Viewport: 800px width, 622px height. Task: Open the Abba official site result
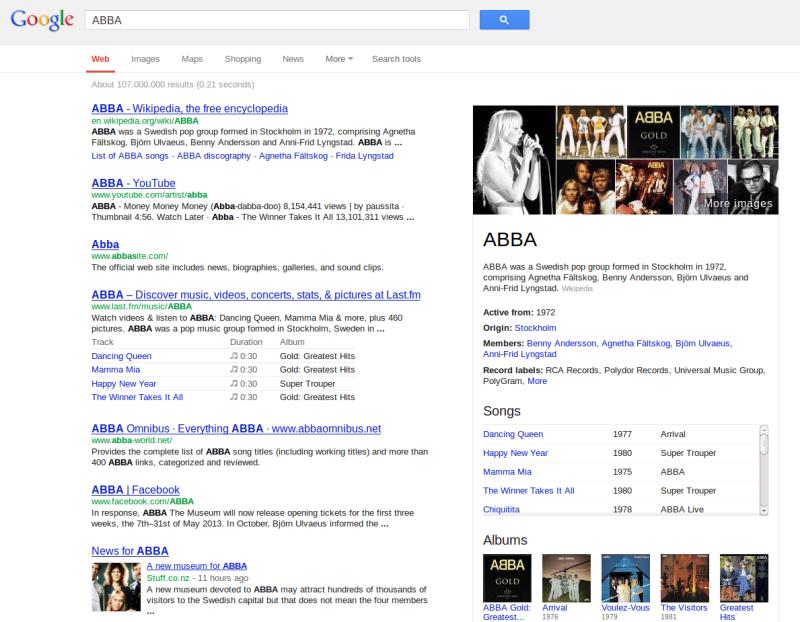(x=105, y=244)
